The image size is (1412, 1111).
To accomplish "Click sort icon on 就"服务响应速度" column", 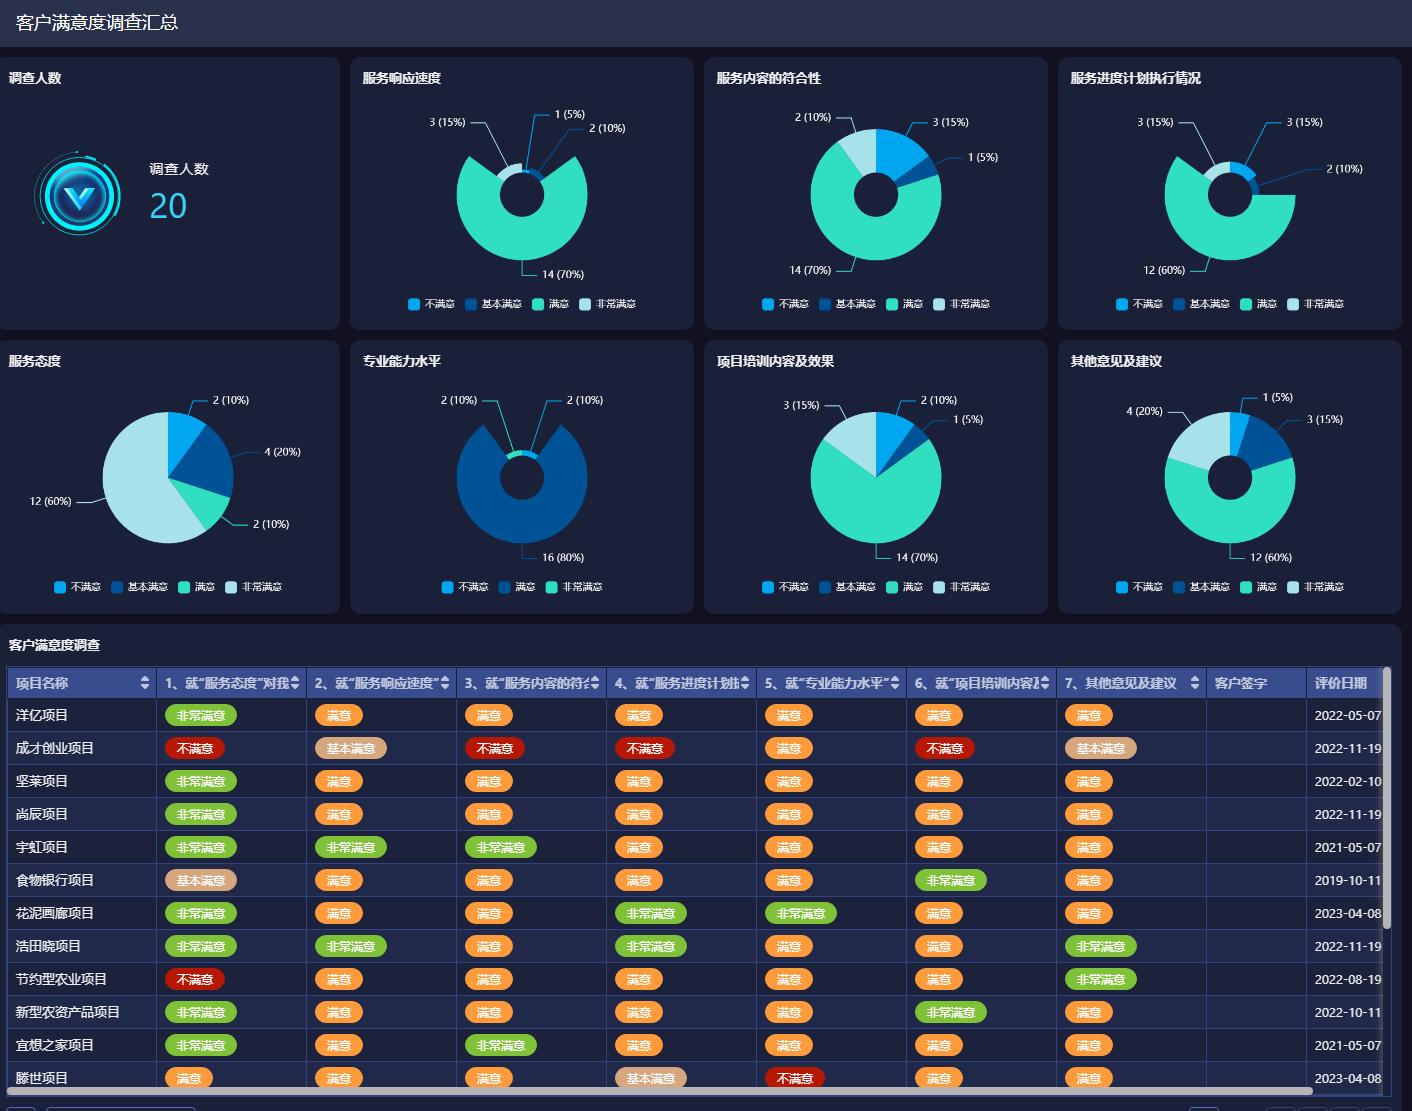I will click(445, 683).
